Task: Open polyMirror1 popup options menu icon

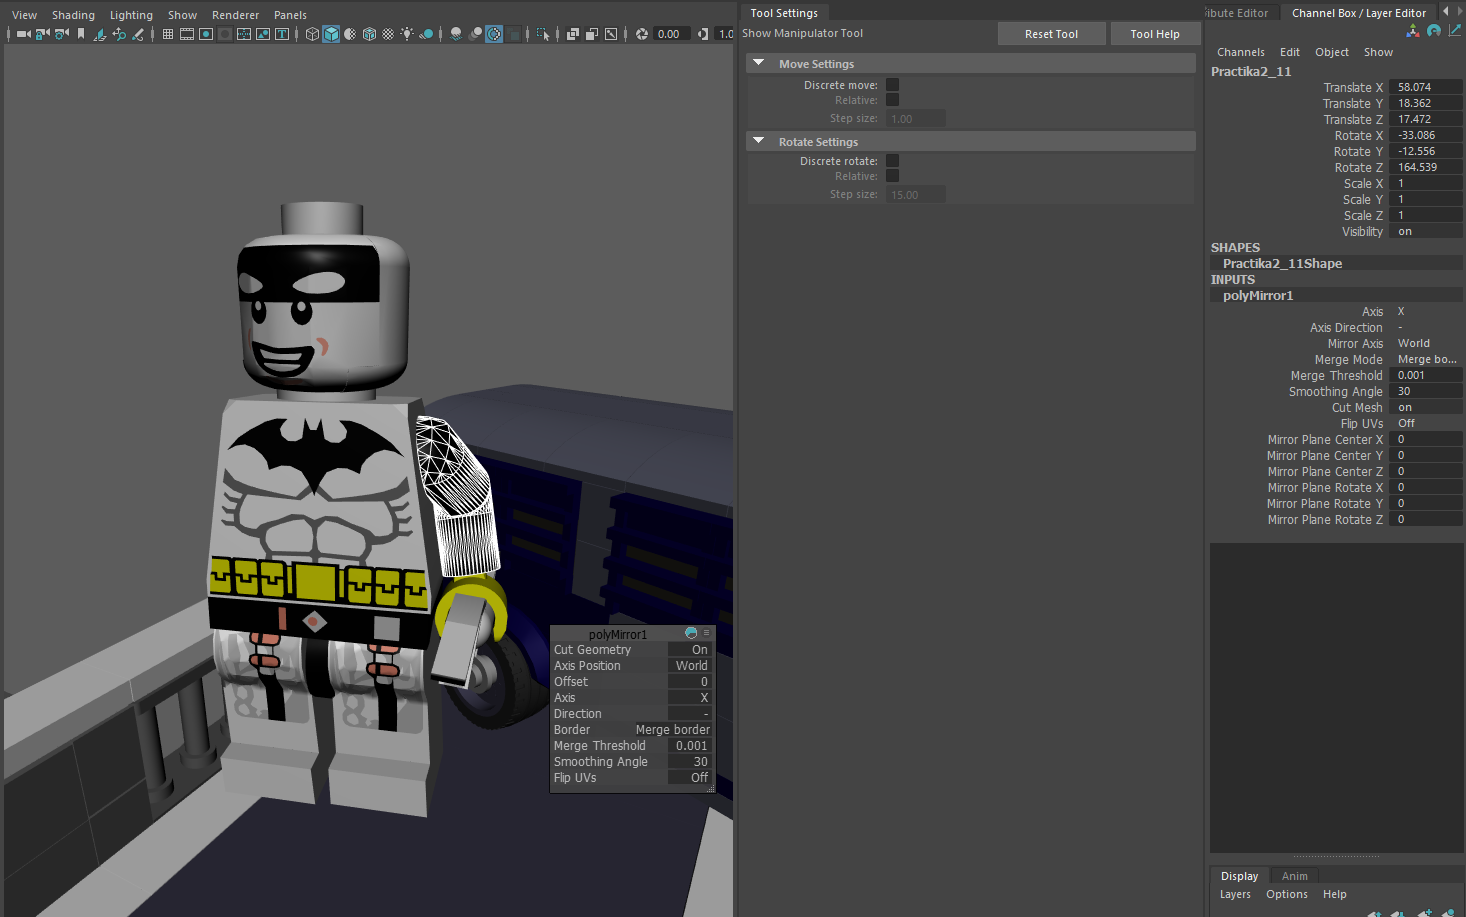Action: (x=706, y=633)
